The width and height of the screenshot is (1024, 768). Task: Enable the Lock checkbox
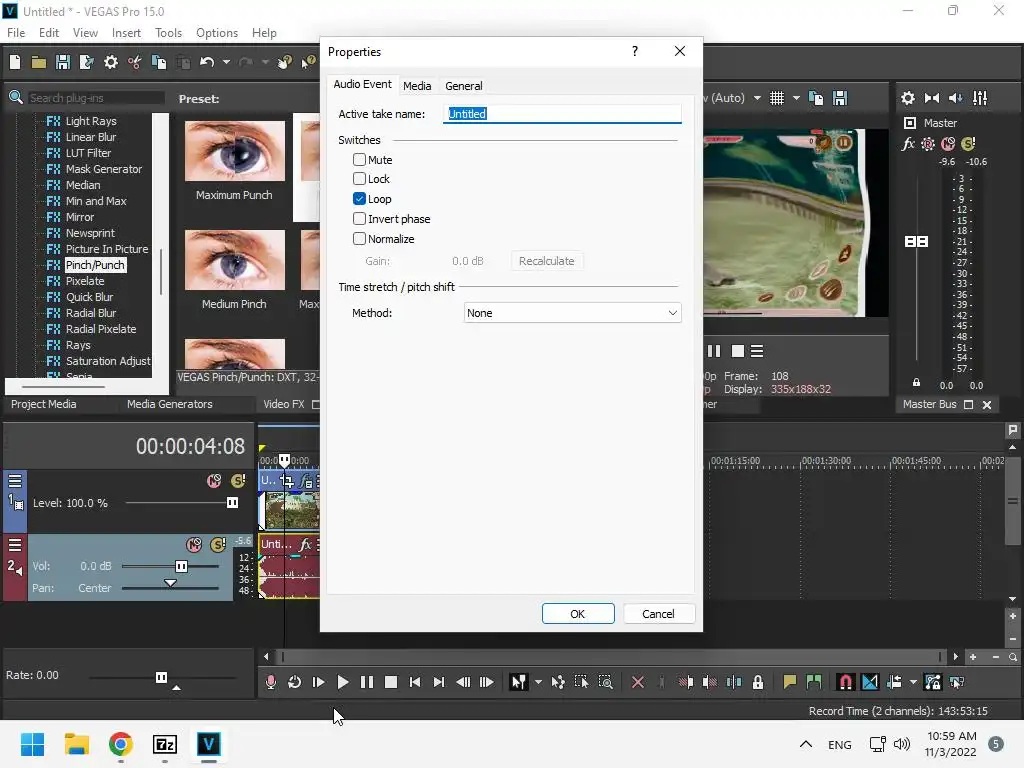(359, 178)
